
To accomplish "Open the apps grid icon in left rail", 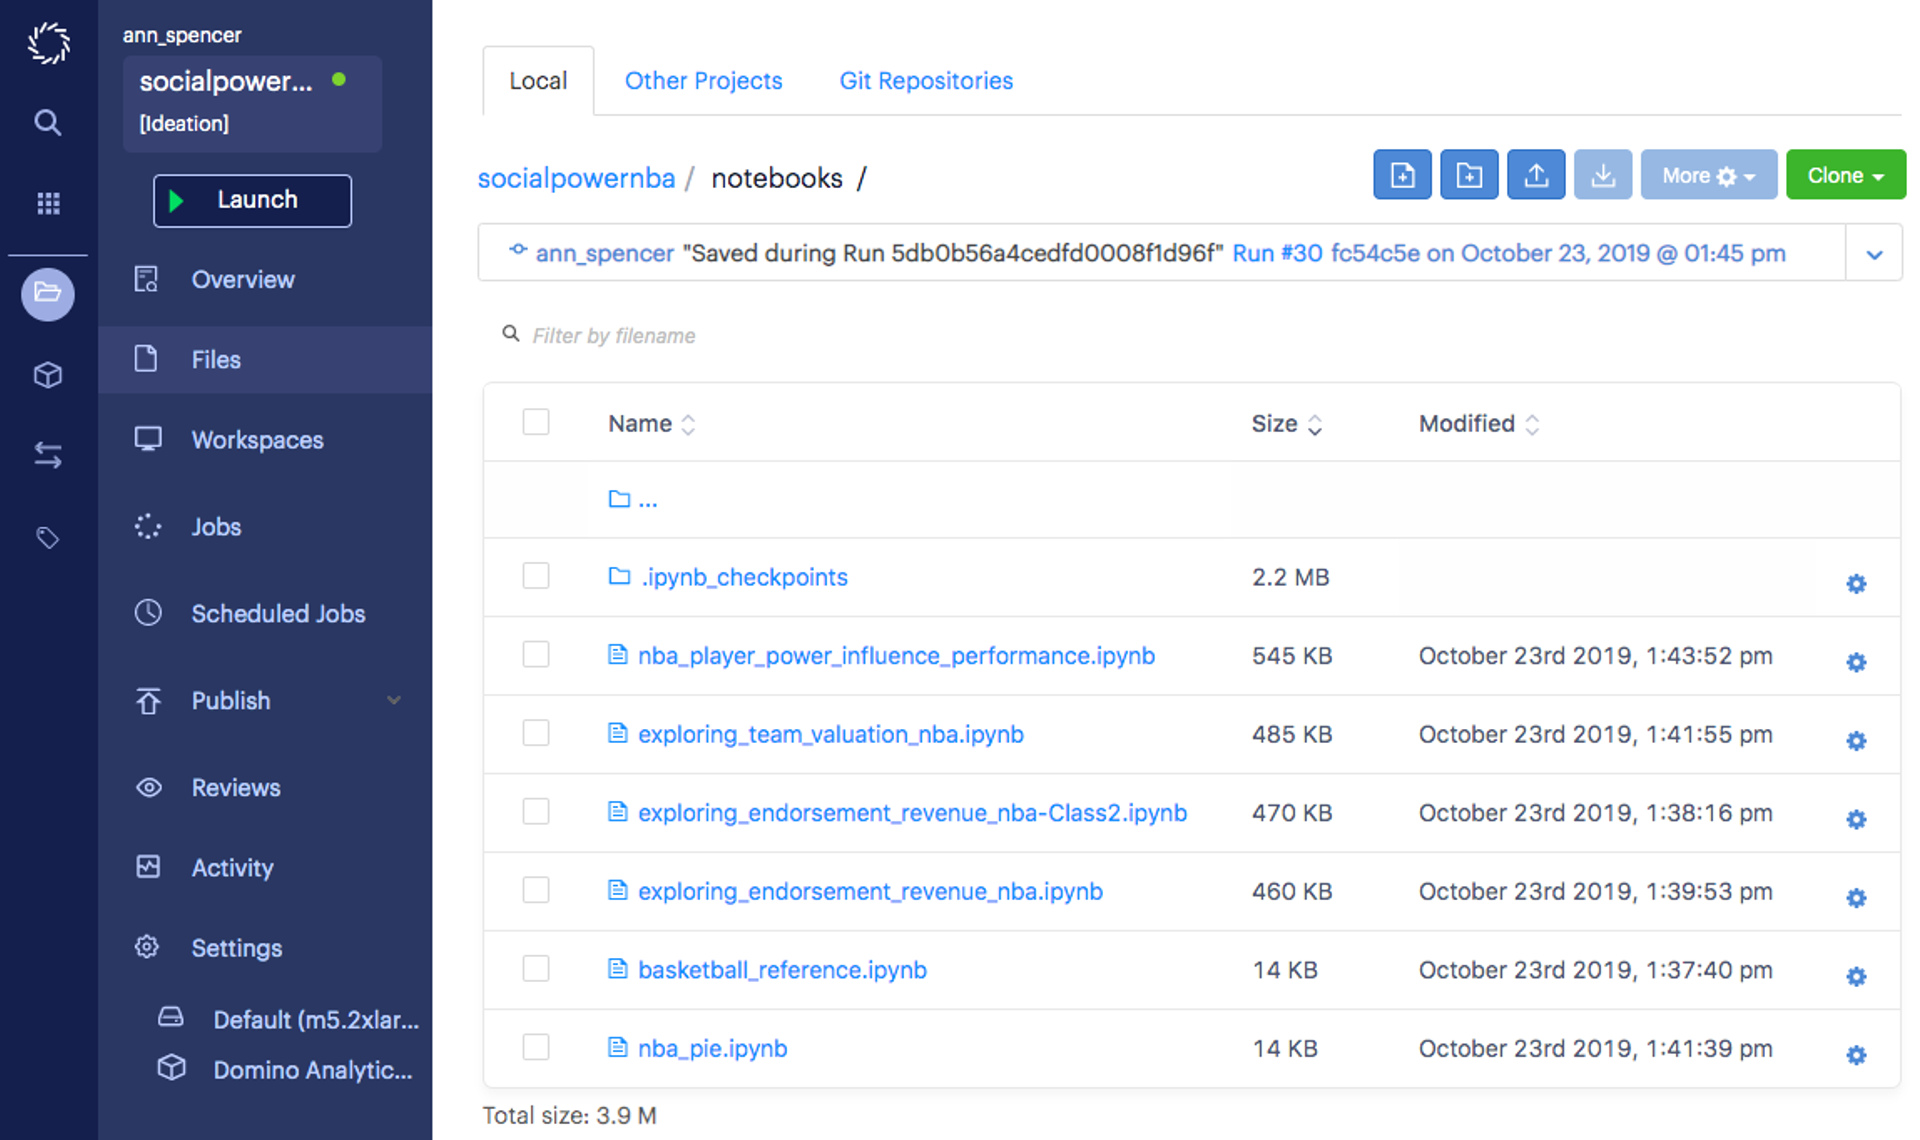I will (x=47, y=204).
